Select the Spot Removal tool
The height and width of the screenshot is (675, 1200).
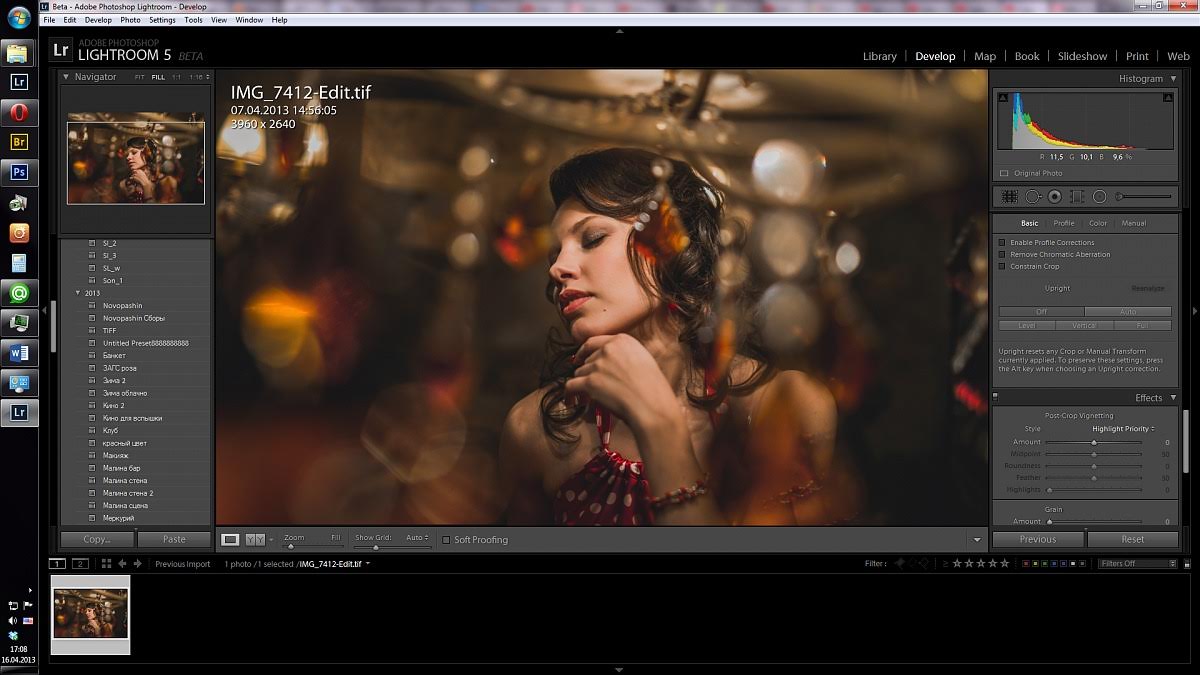[1032, 197]
